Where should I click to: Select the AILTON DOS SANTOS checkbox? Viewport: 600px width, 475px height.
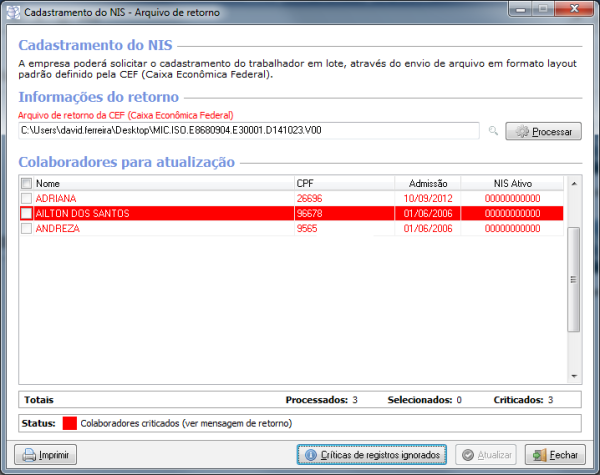pos(27,213)
